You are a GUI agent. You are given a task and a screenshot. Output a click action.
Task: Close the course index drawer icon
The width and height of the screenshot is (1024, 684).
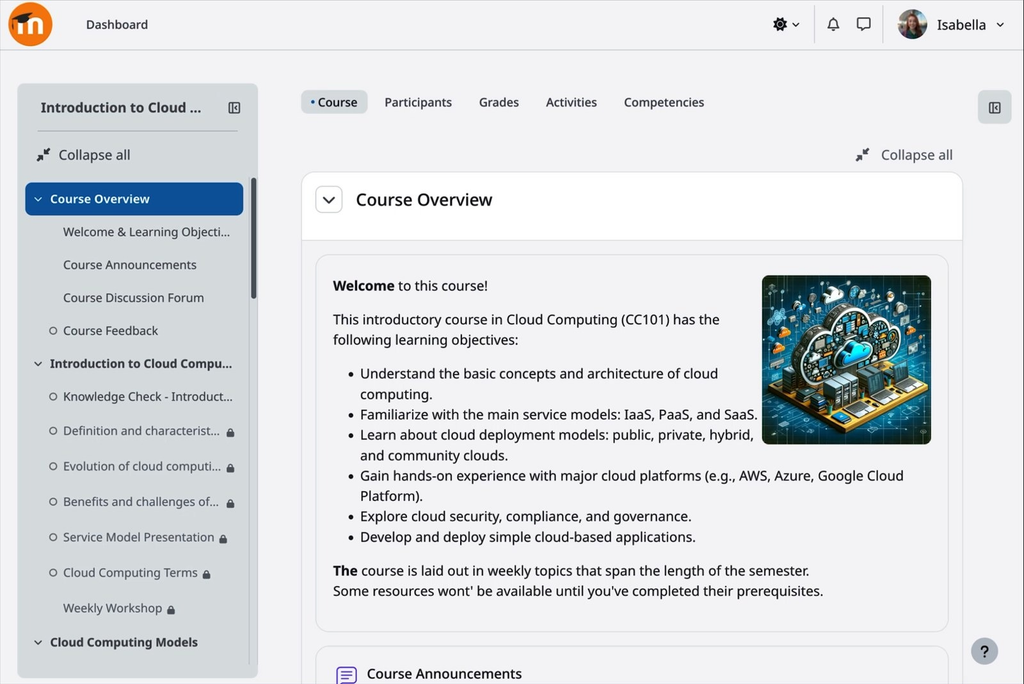[234, 108]
